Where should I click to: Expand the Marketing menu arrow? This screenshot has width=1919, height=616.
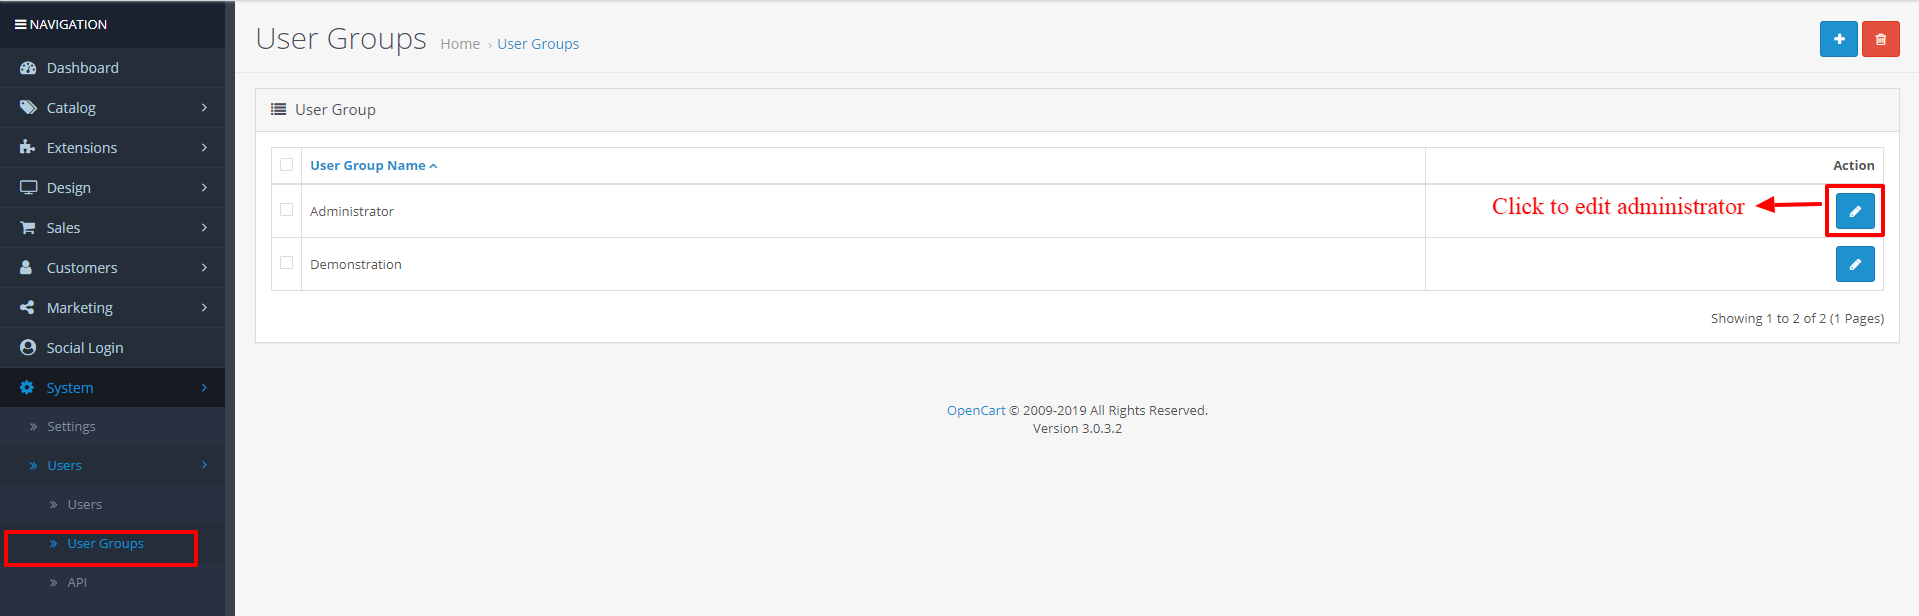click(x=204, y=308)
